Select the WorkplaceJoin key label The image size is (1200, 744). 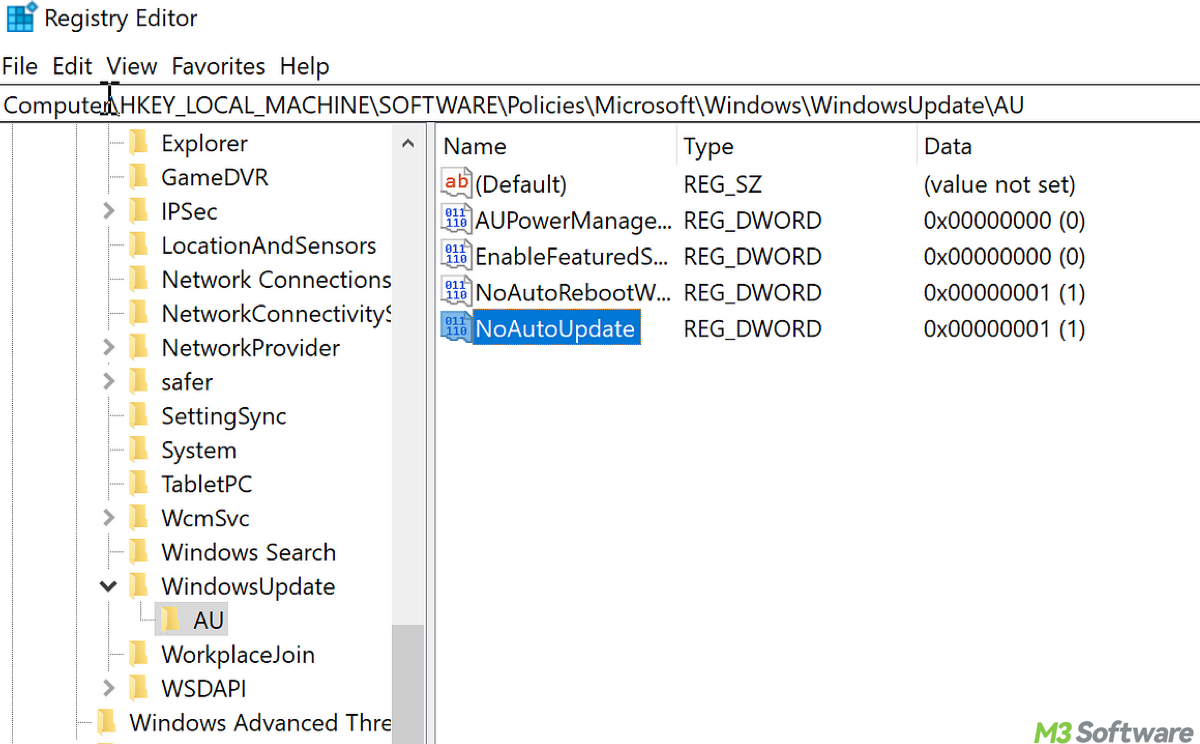pyautogui.click(x=238, y=654)
